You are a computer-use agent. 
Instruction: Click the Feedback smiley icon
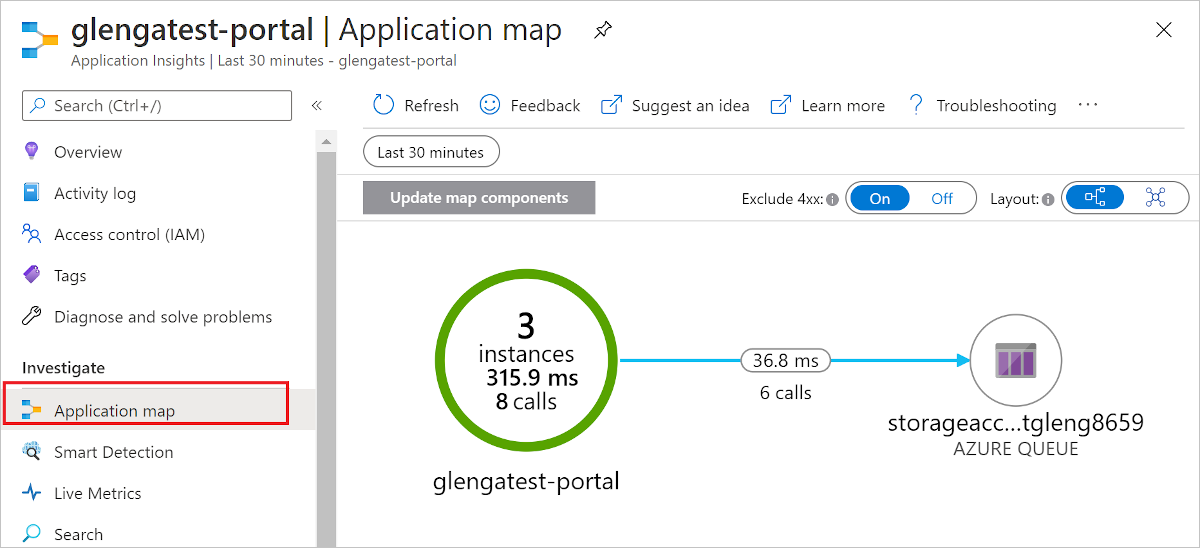click(490, 105)
